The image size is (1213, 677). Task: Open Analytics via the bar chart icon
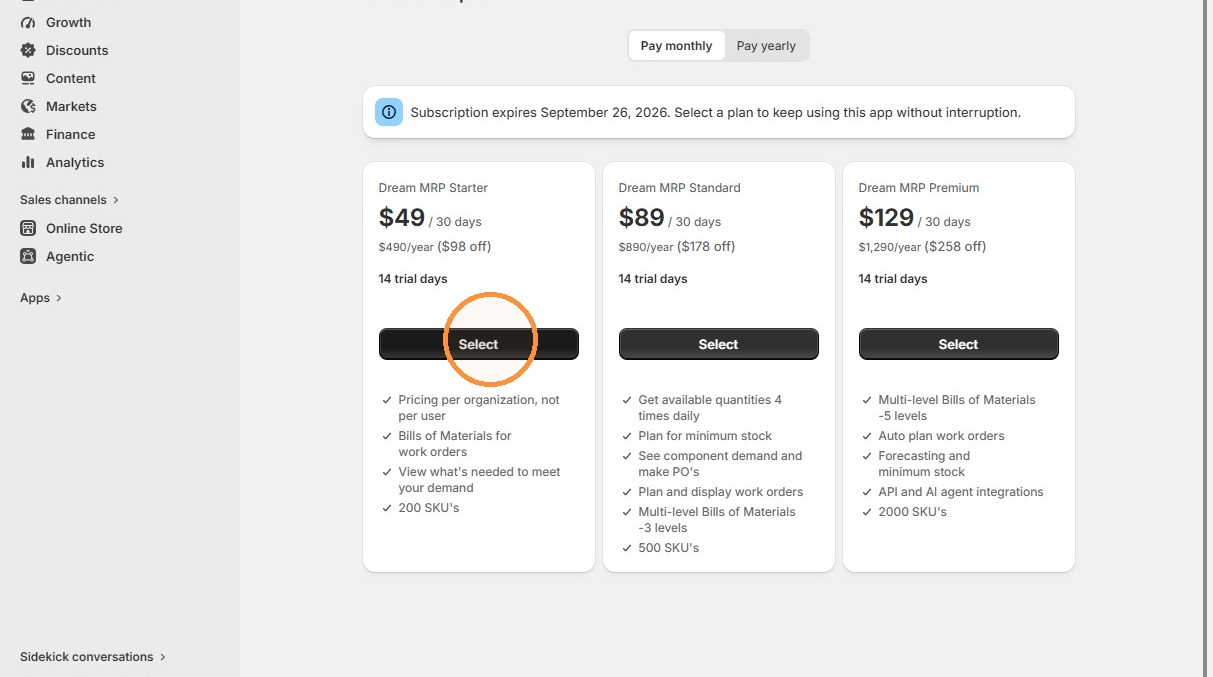28,162
